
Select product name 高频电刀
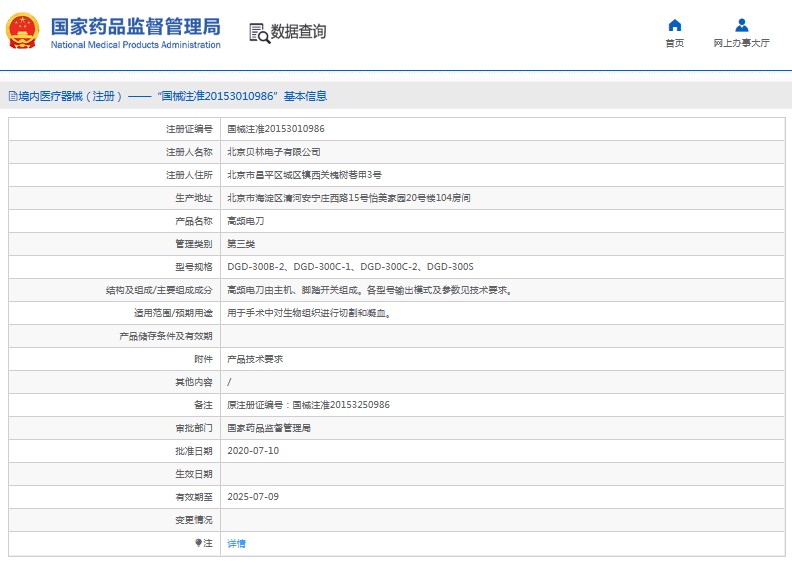pyautogui.click(x=245, y=221)
